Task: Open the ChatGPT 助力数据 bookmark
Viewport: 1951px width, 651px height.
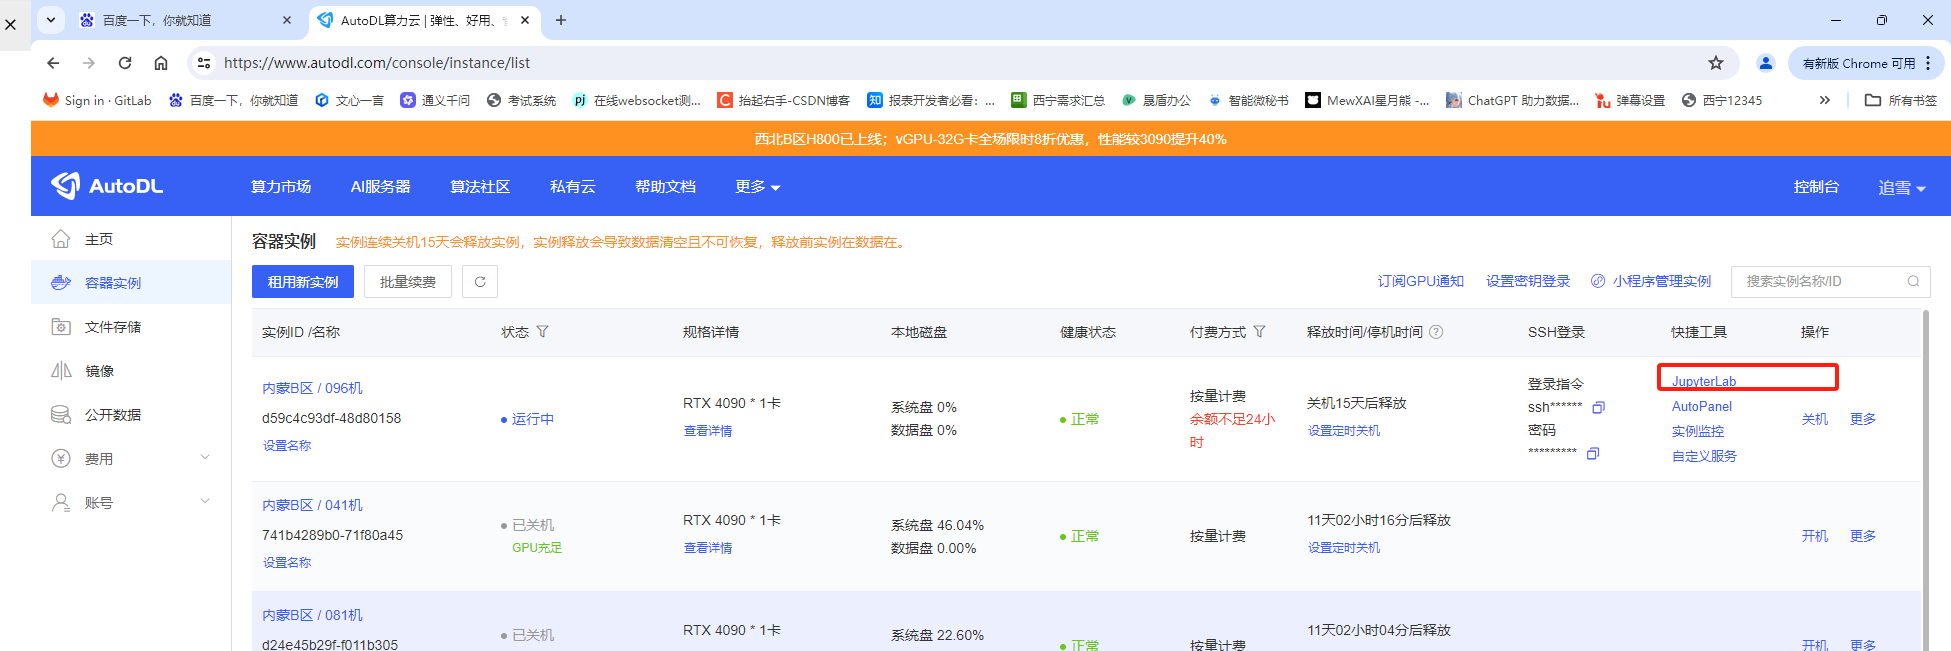Action: 1513,100
